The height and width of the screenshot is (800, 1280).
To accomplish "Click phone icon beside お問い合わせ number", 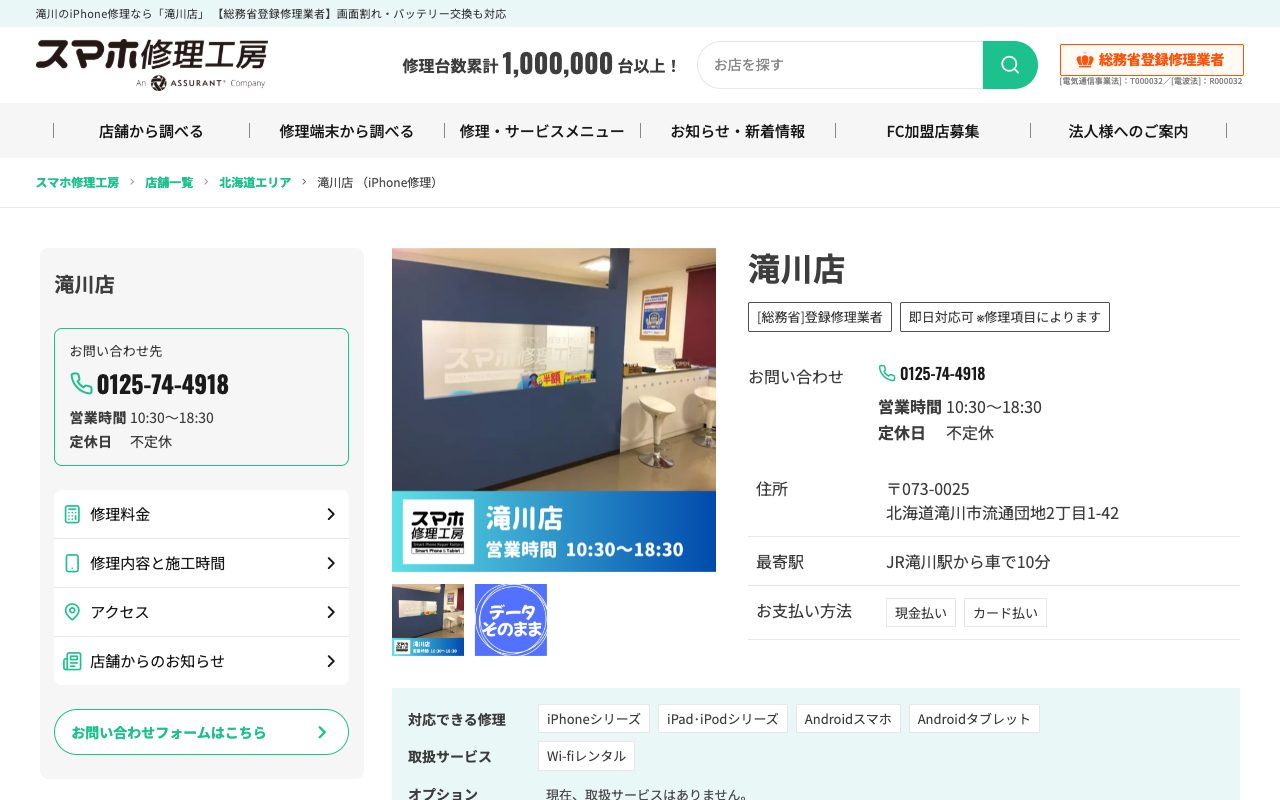I will pos(887,373).
